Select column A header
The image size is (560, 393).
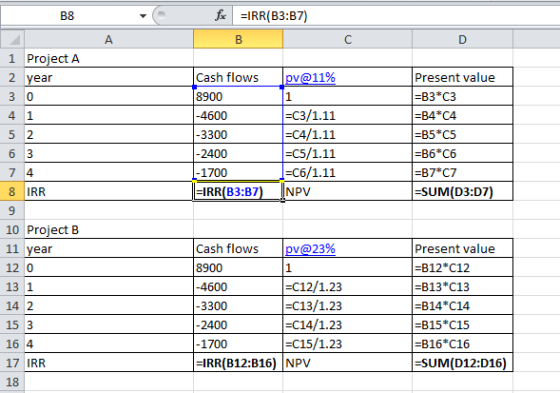click(x=109, y=39)
